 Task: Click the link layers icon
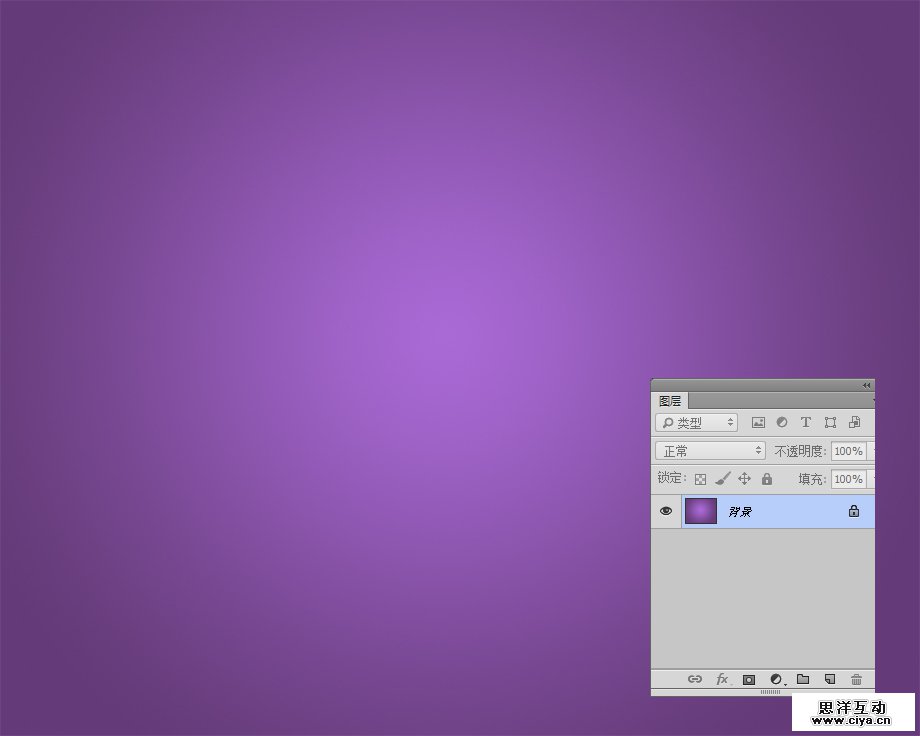(x=695, y=679)
